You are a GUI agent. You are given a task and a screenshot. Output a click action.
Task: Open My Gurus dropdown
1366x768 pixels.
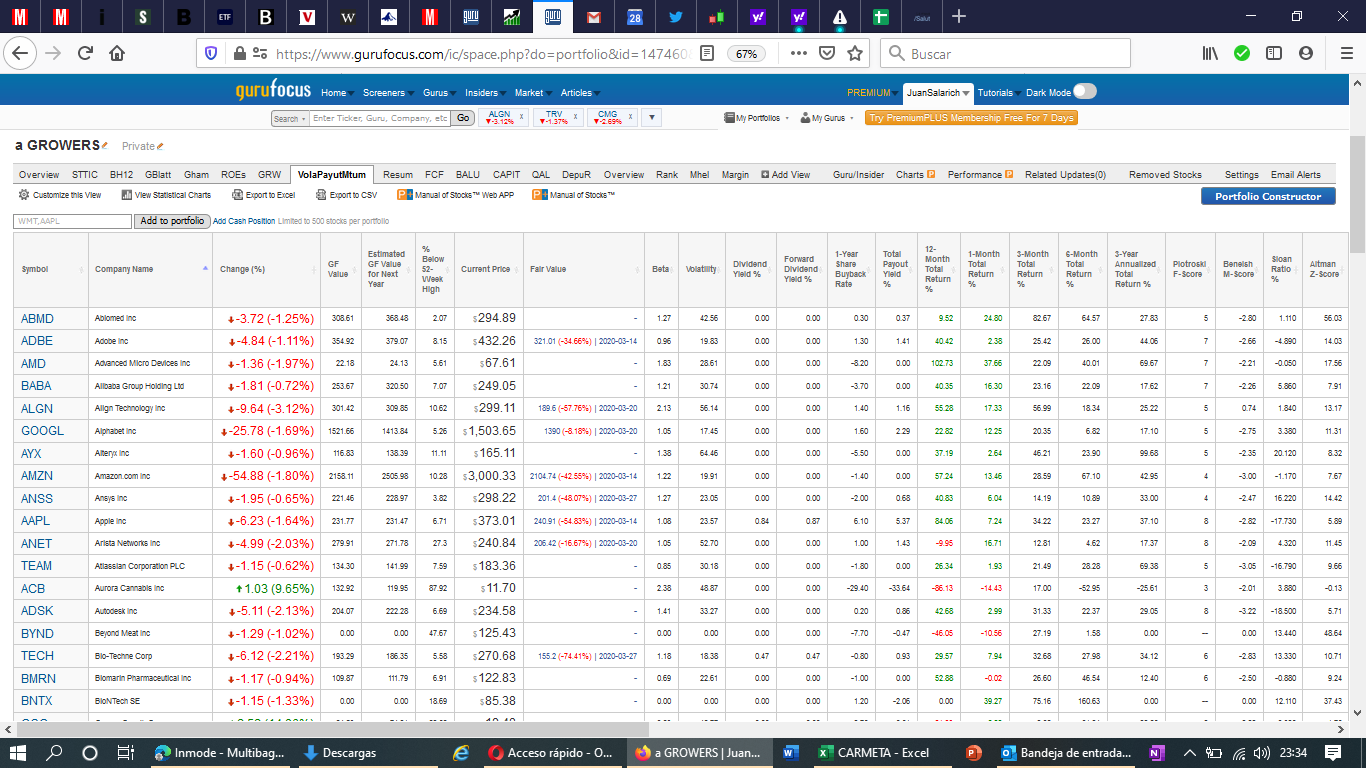(826, 118)
